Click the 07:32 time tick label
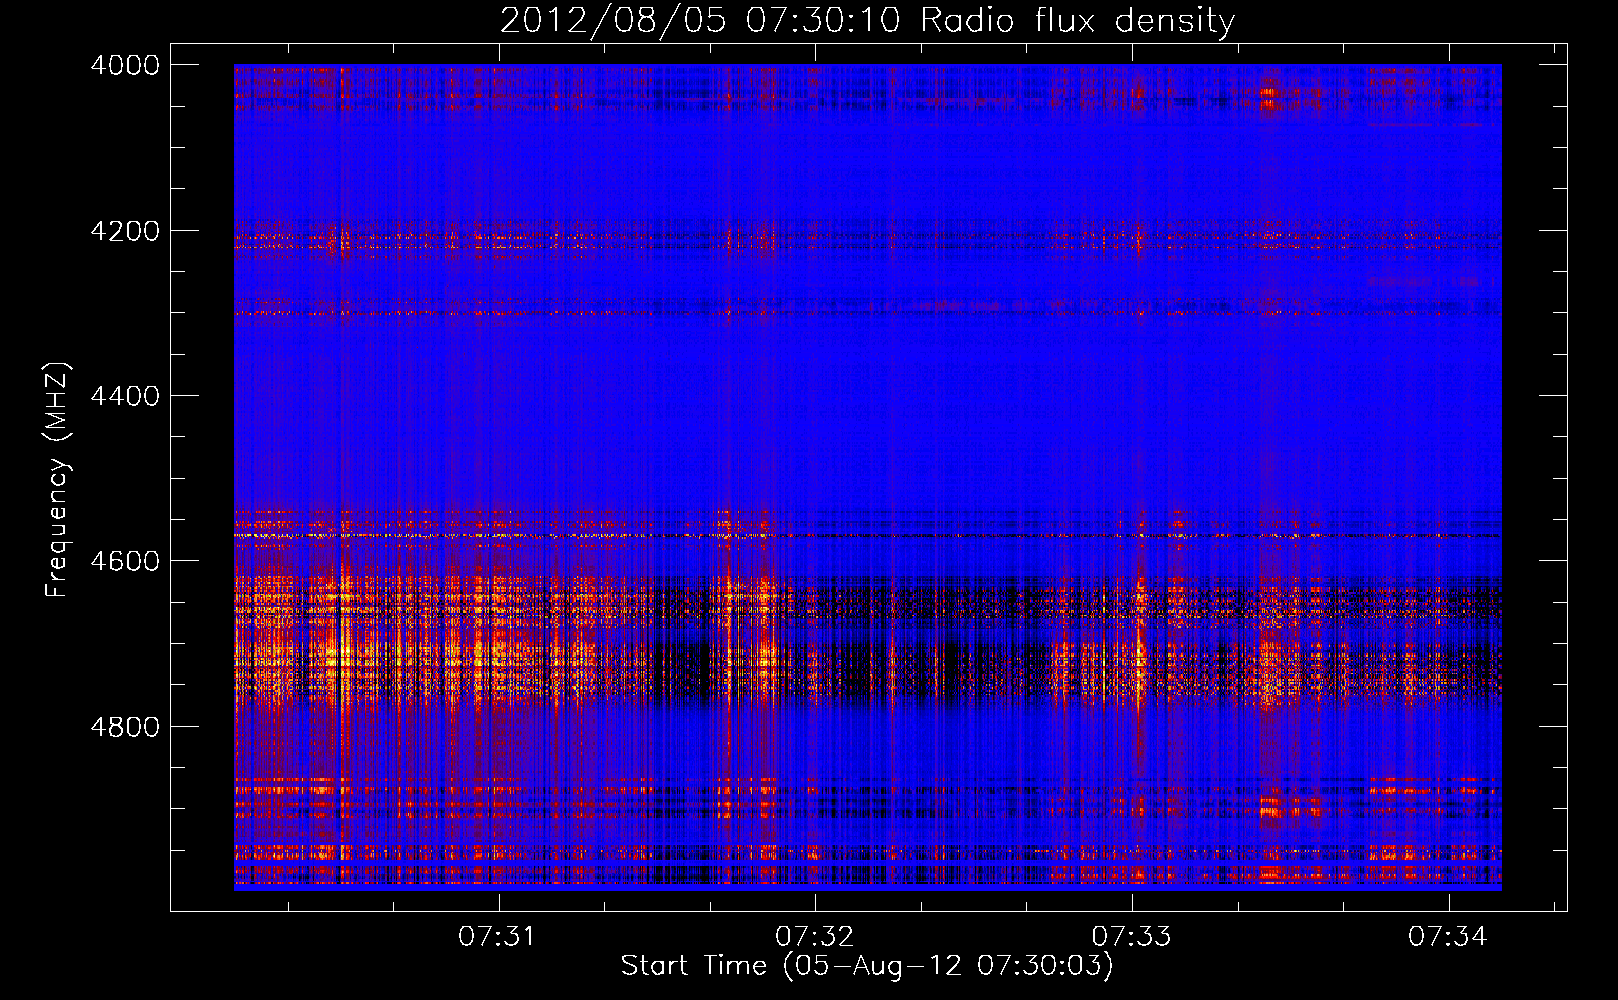The width and height of the screenshot is (1618, 1000). coord(815,936)
